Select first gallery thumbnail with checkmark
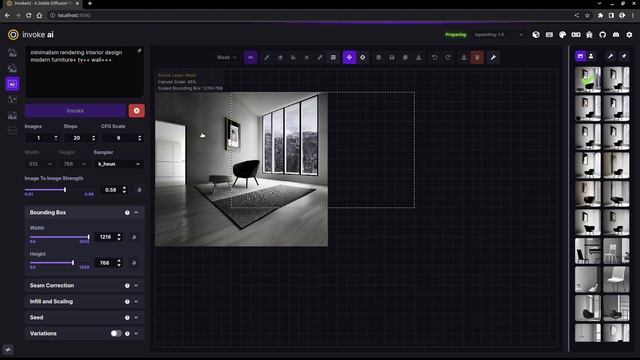Image resolution: width=640 pixels, height=360 pixels. [x=588, y=80]
